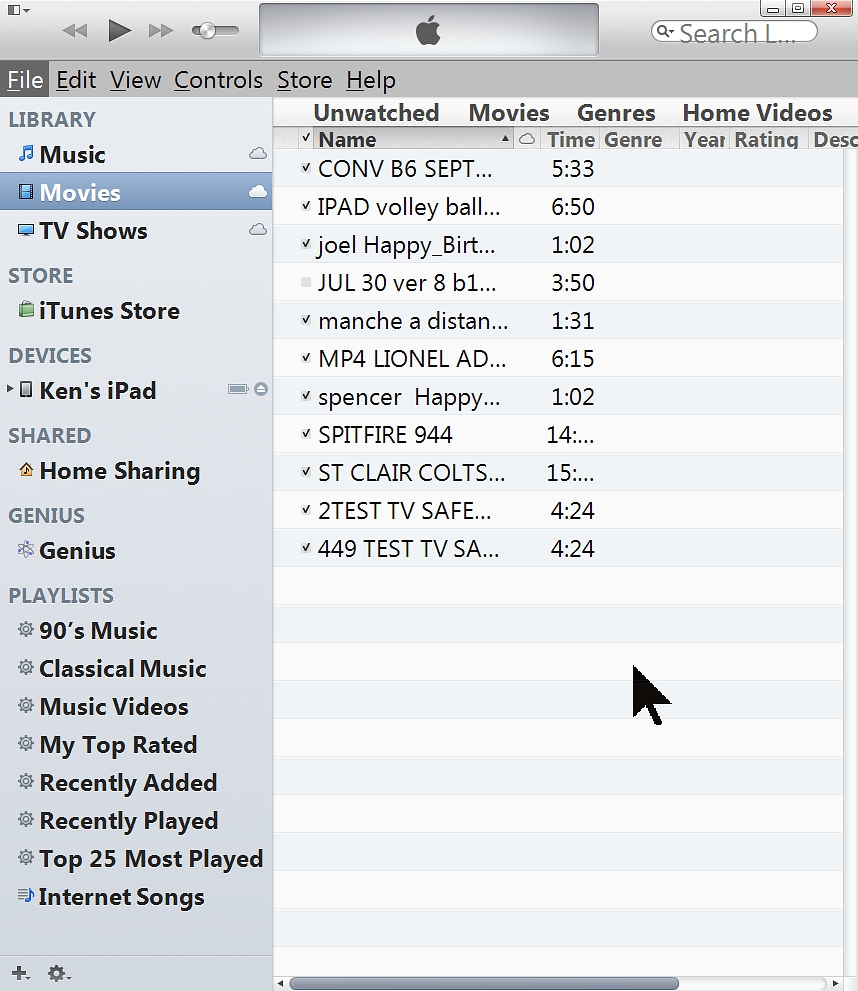This screenshot has width=858, height=991.
Task: Open the Music Videos playlist
Action: (x=136, y=706)
